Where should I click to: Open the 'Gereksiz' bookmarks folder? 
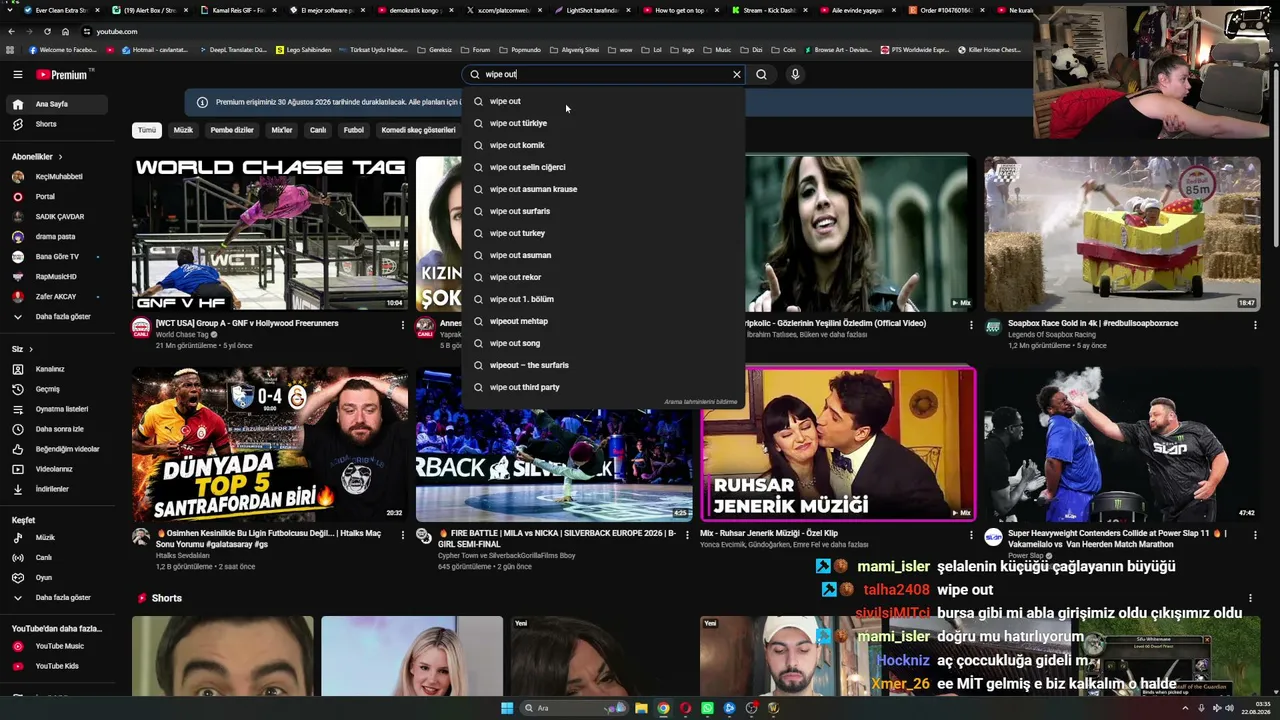(x=435, y=50)
